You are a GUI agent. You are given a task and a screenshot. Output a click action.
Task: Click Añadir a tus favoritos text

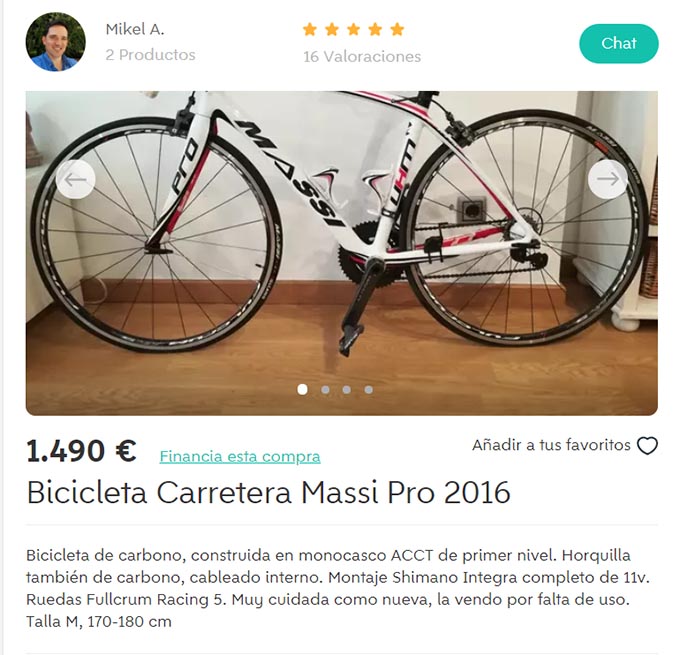pyautogui.click(x=551, y=445)
